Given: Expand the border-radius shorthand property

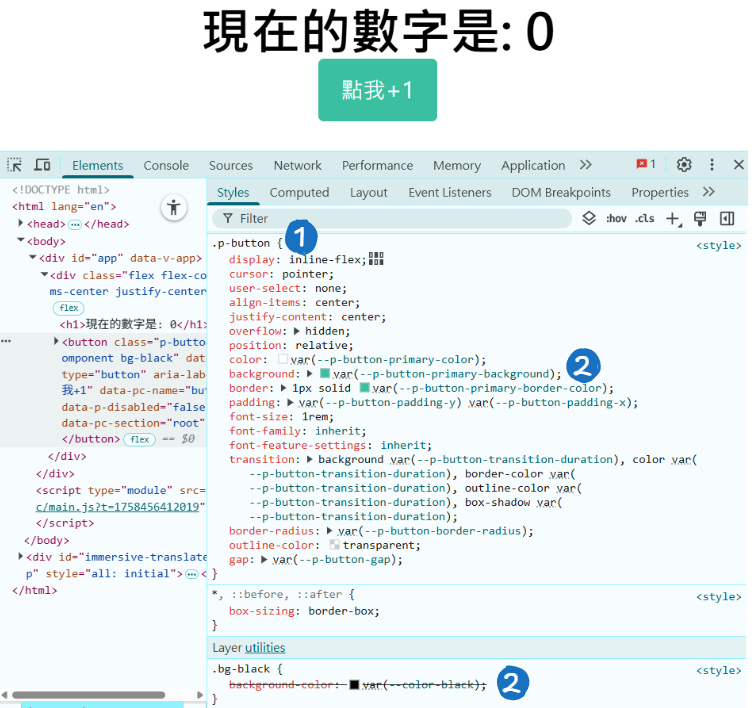Looking at the screenshot, I should (329, 531).
